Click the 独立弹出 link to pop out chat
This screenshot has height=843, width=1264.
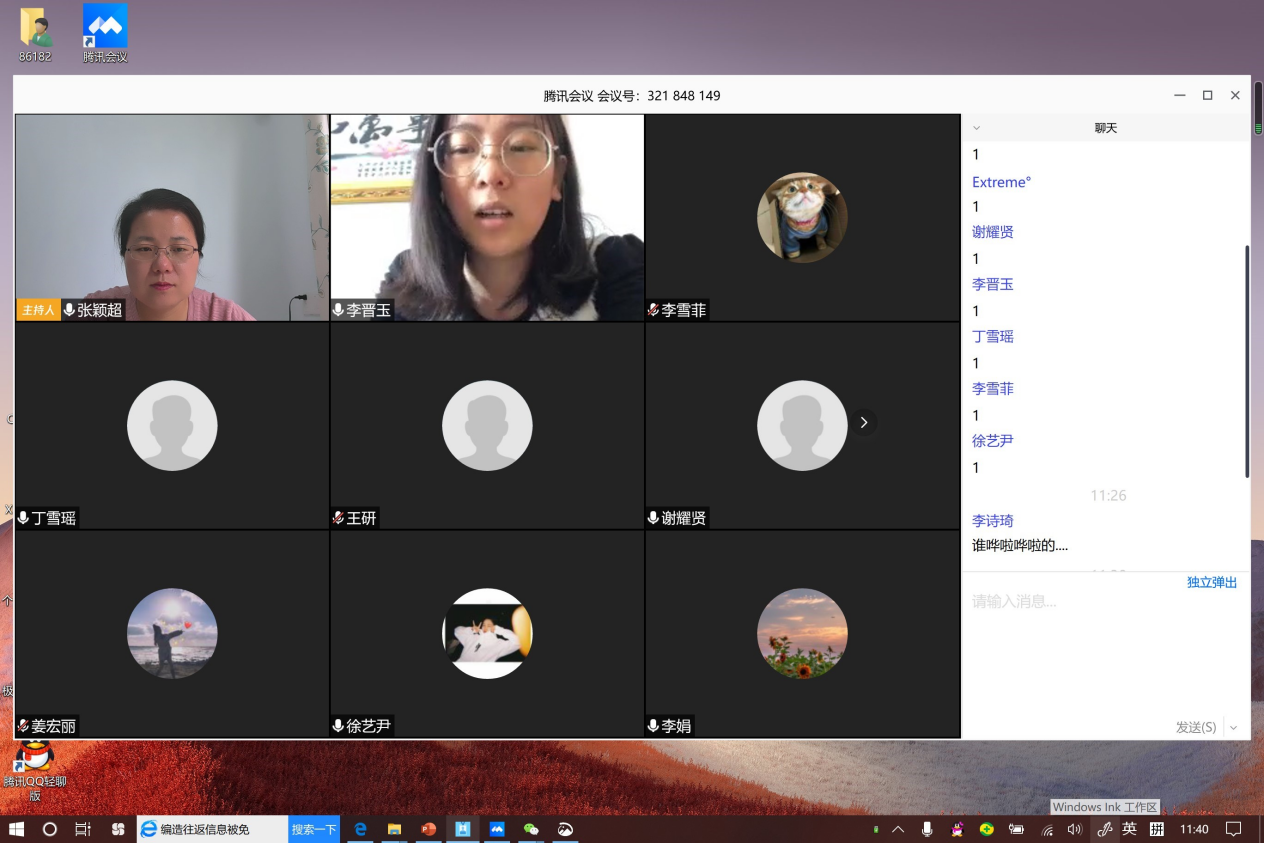point(1211,582)
